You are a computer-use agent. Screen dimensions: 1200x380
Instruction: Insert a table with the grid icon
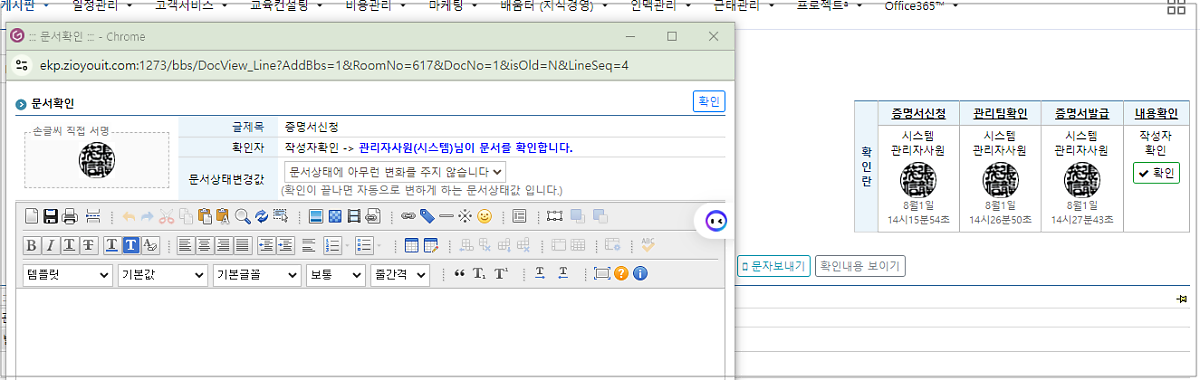tap(411, 244)
